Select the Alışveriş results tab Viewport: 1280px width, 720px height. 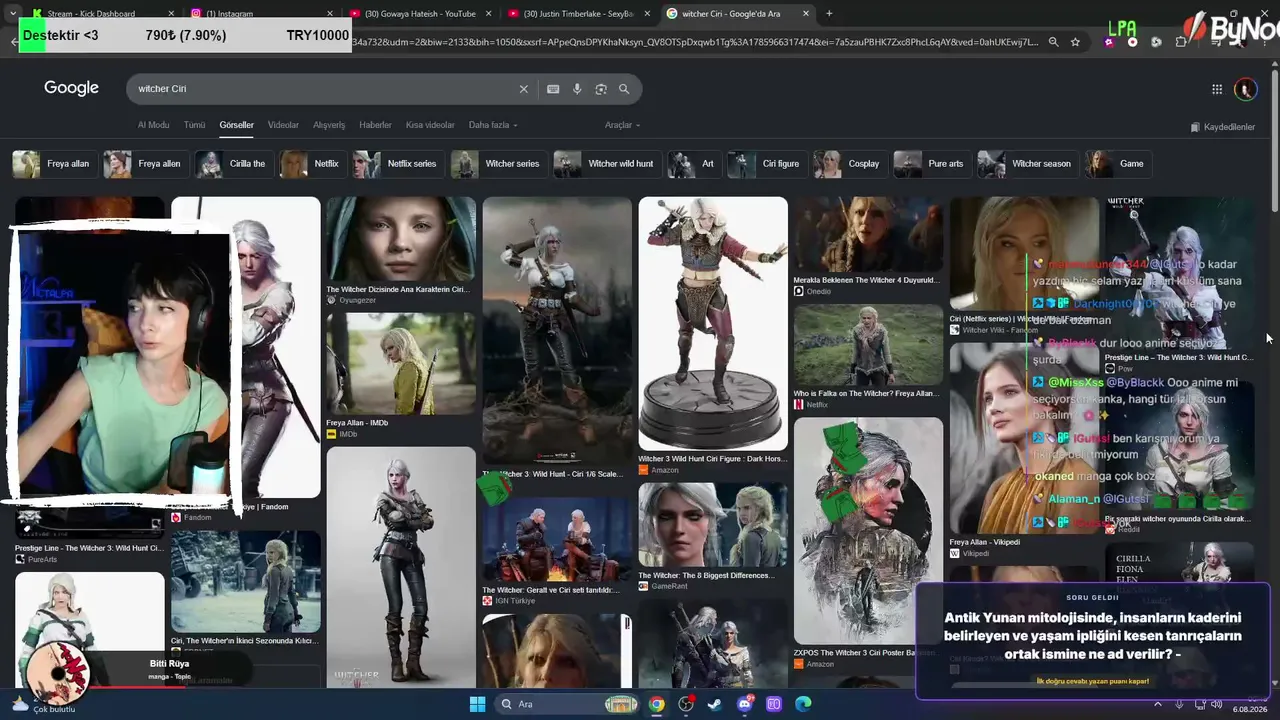[329, 125]
